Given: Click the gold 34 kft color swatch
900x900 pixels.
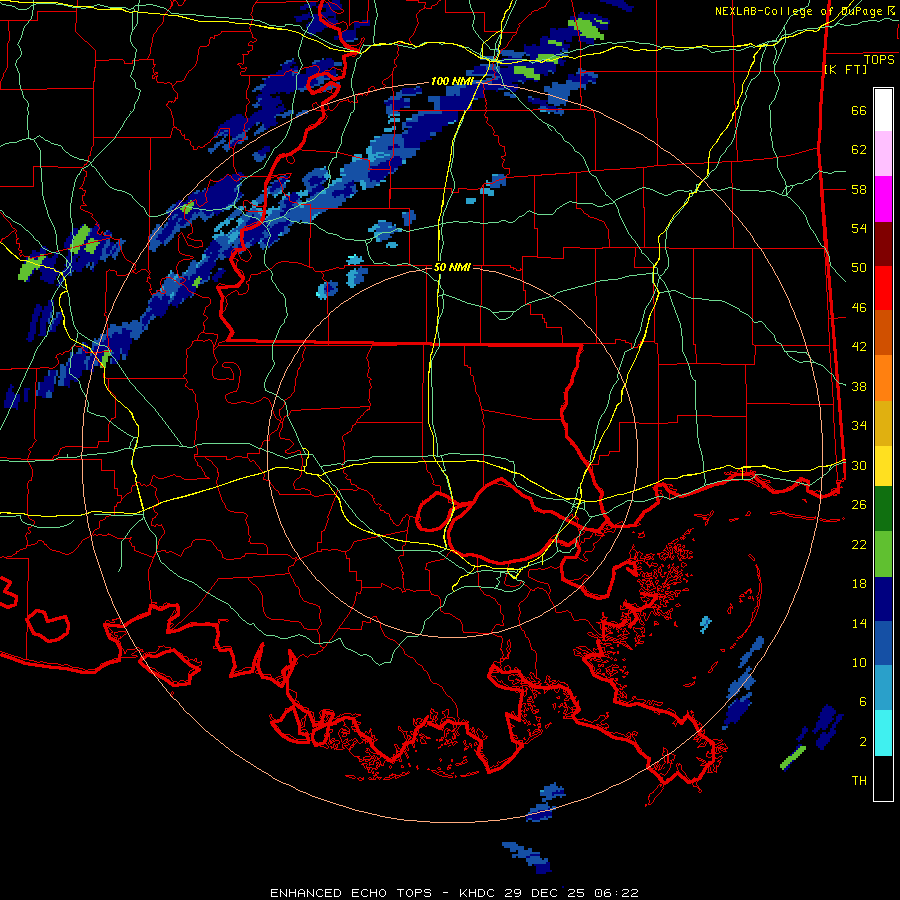Looking at the screenshot, I should (x=883, y=422).
